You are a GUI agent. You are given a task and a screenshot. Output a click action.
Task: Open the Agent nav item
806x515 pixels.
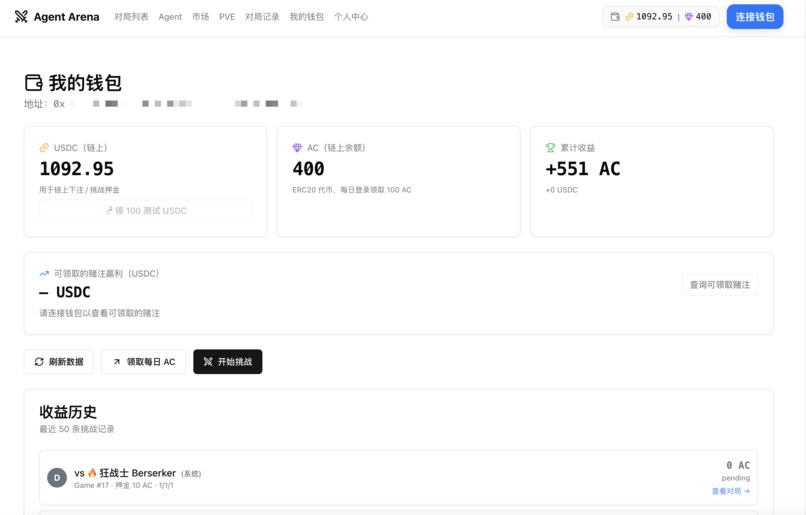click(x=170, y=17)
